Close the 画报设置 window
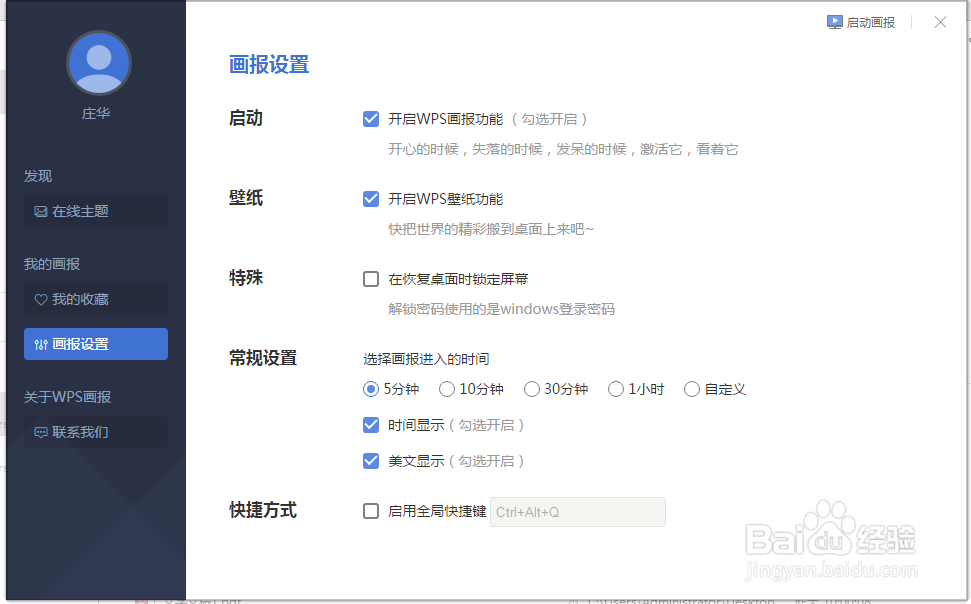 click(940, 22)
